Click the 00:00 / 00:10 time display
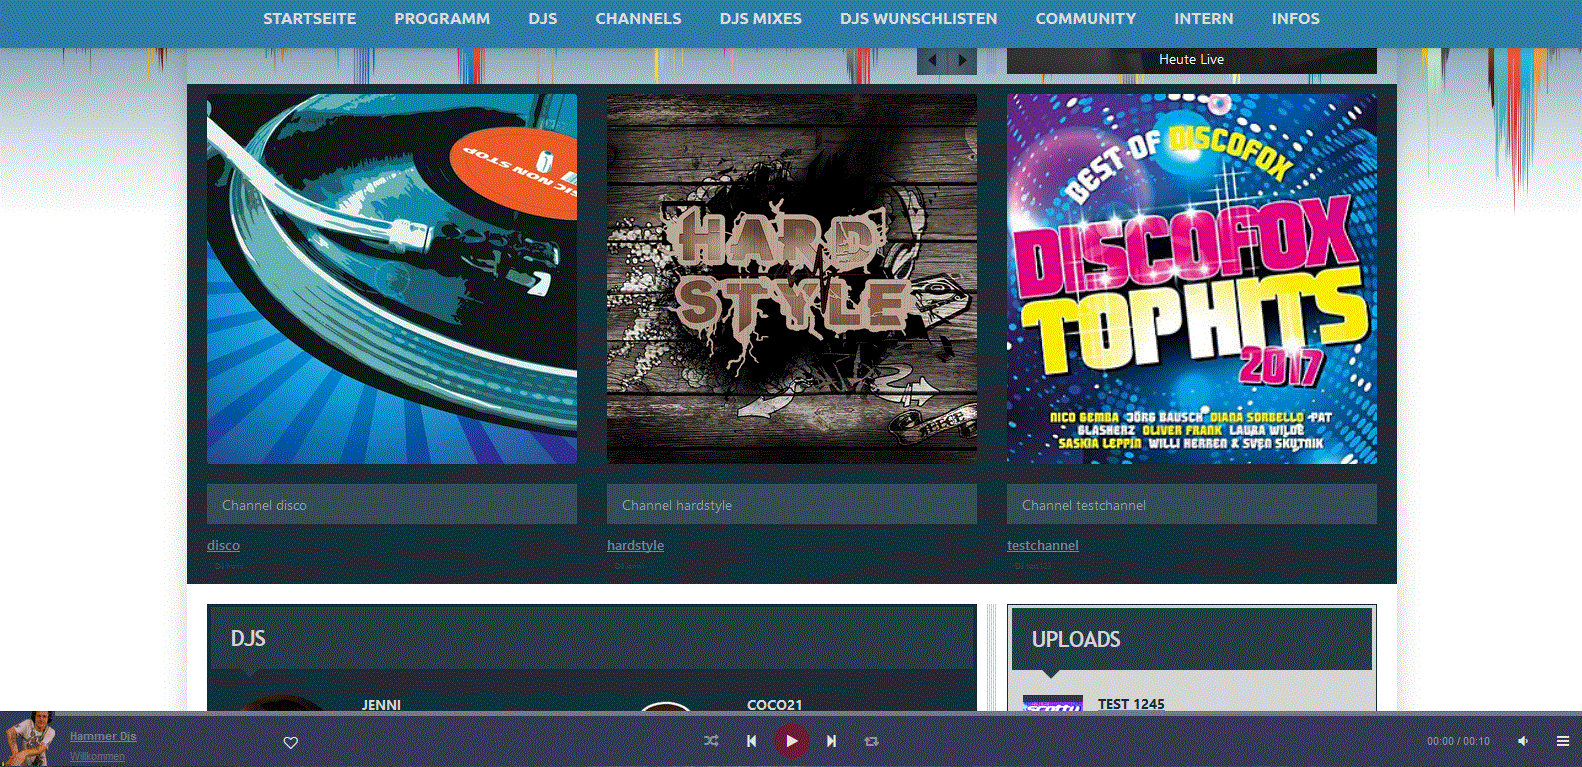Viewport: 1582px width, 767px height. (1458, 741)
